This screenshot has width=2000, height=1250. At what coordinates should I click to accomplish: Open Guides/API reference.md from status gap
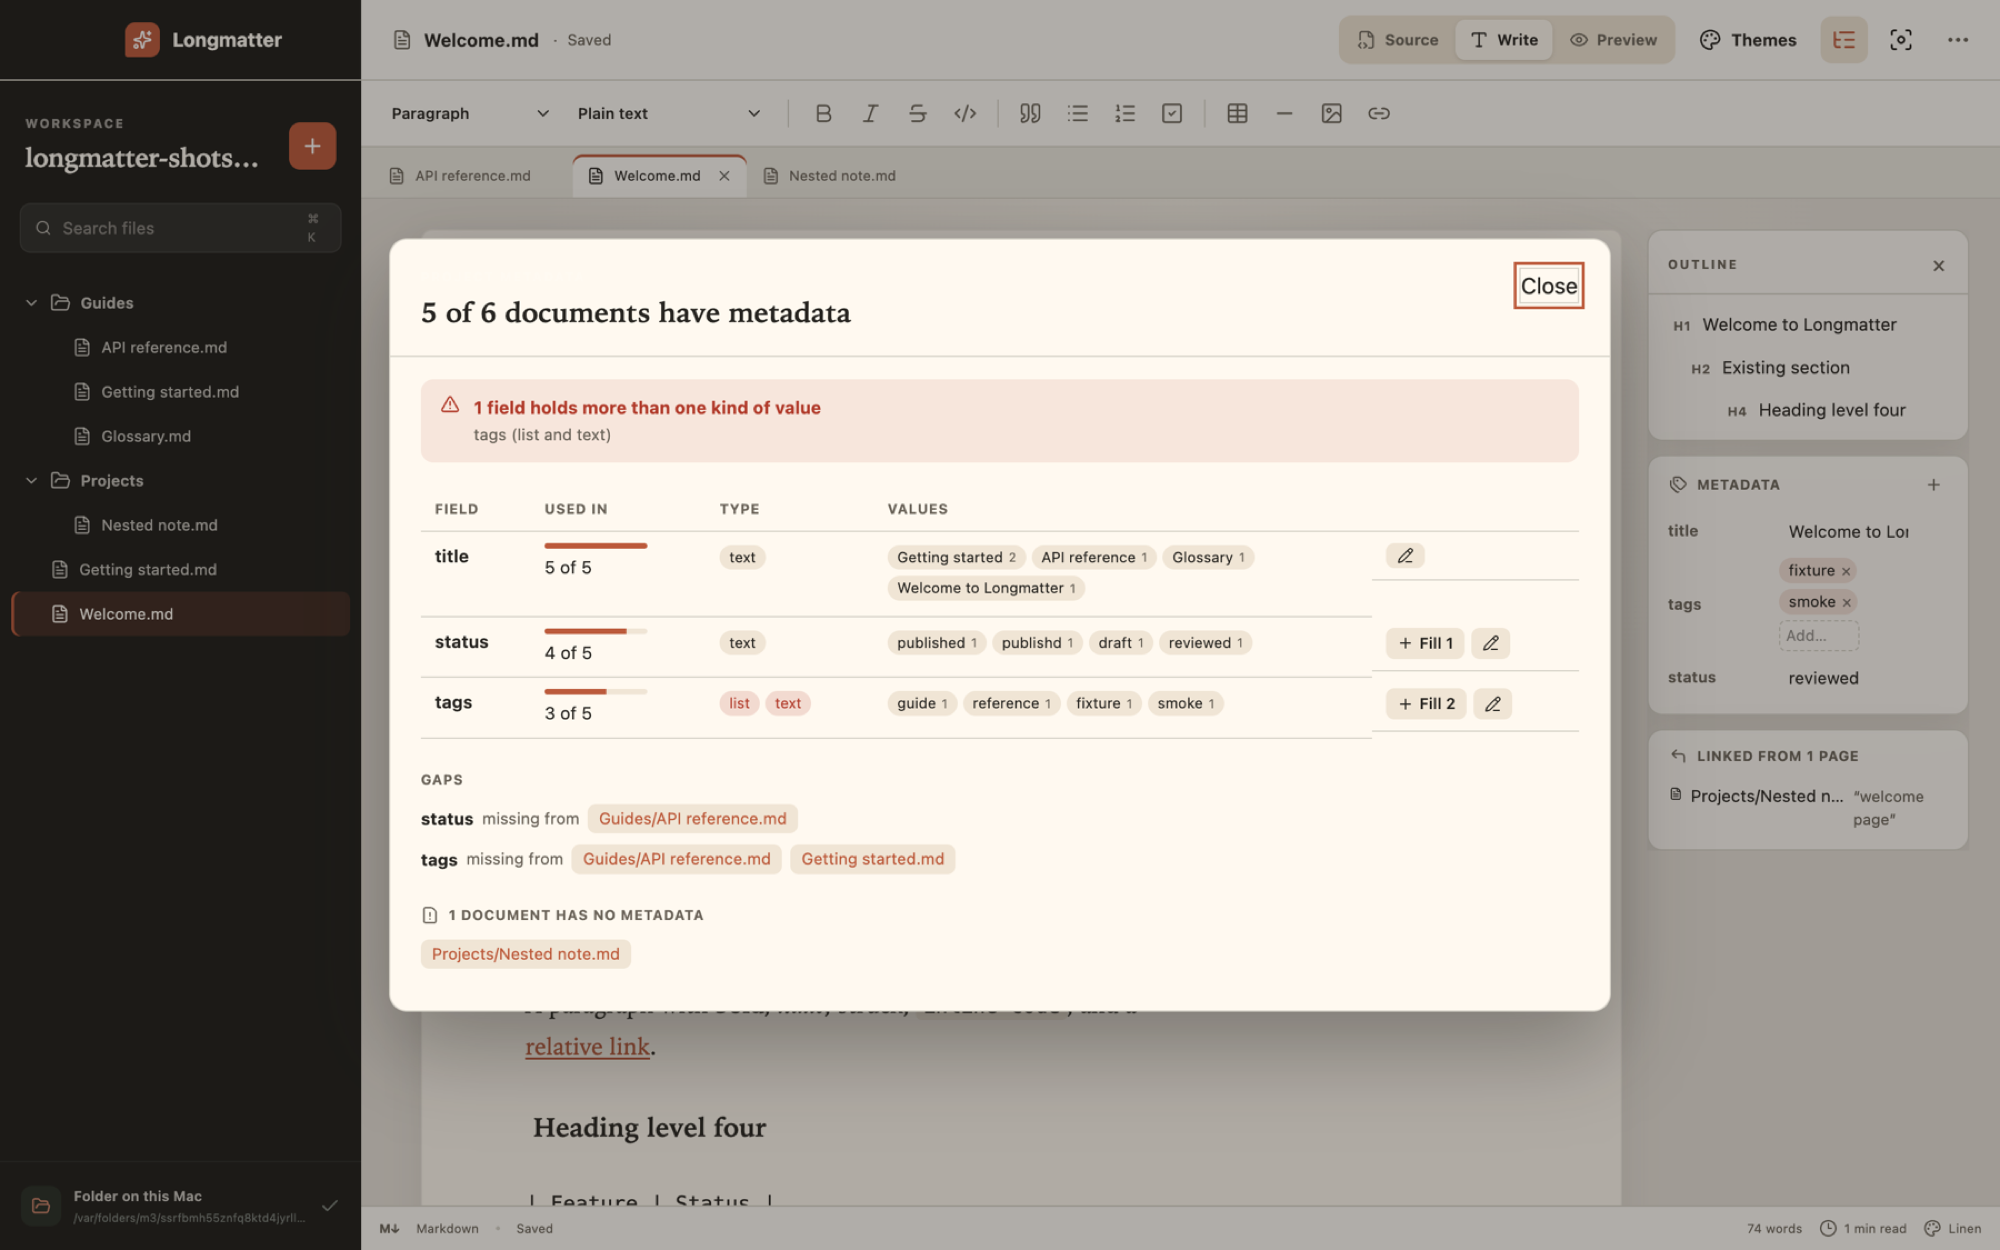click(692, 819)
